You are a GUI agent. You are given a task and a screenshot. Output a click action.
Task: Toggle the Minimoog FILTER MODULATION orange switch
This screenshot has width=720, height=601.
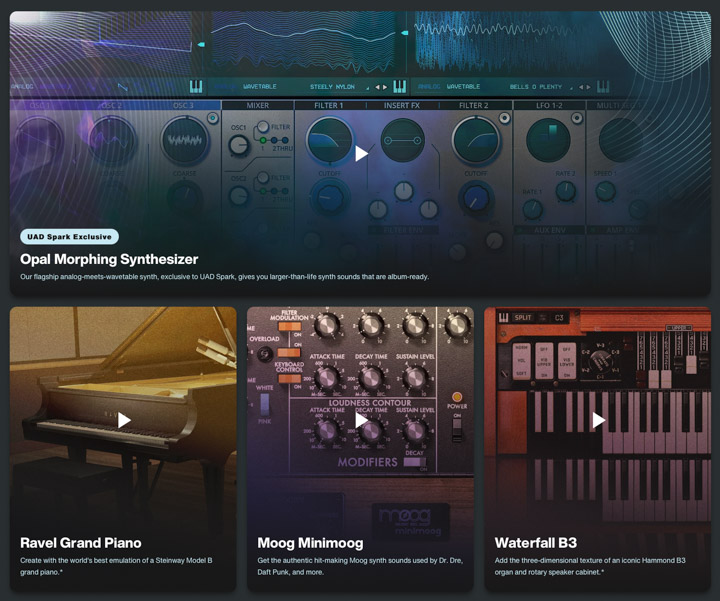(x=290, y=326)
